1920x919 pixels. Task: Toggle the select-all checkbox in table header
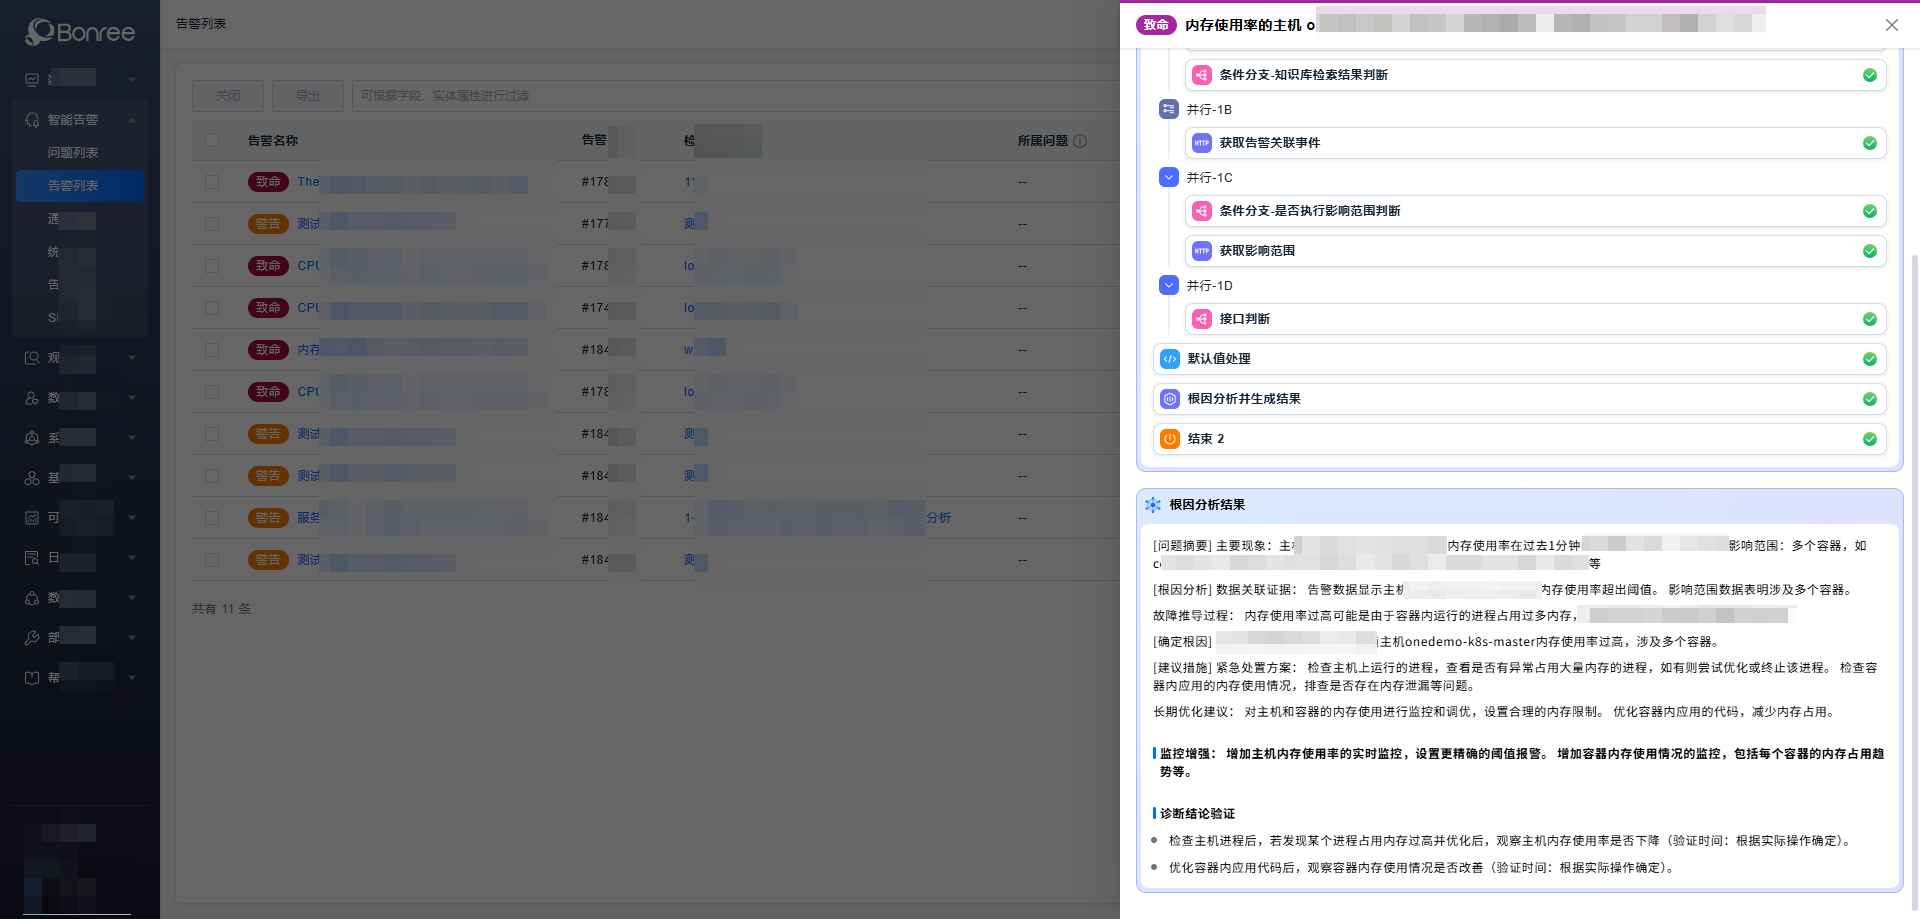(x=212, y=141)
